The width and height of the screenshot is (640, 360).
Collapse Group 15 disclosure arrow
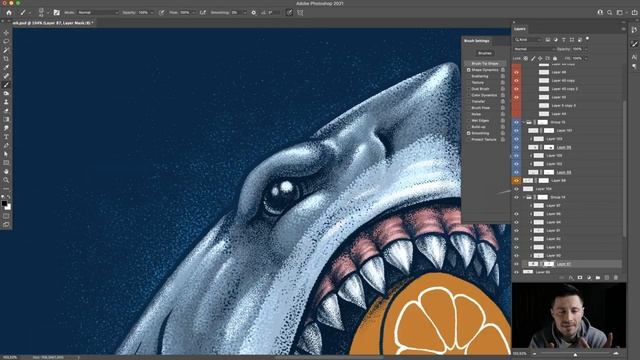524,122
